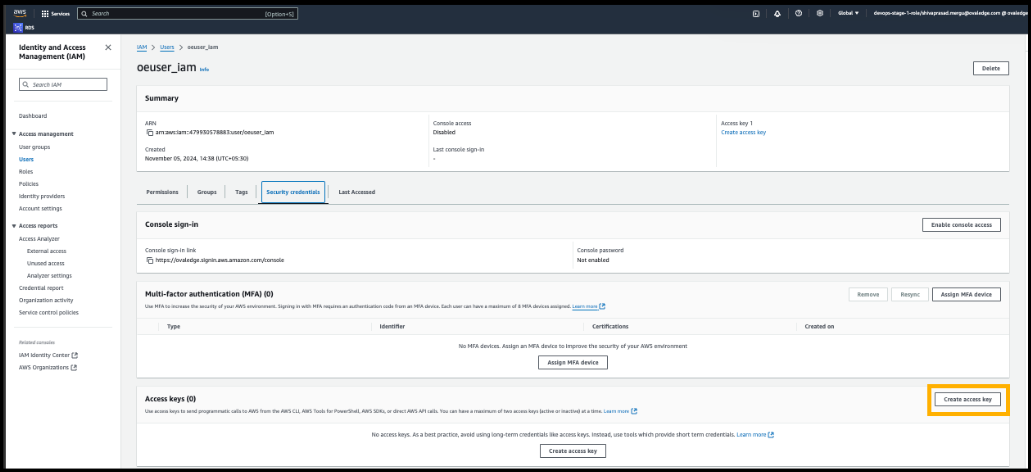Open External access in sidebar
This screenshot has width=1031, height=472.
click(46, 251)
